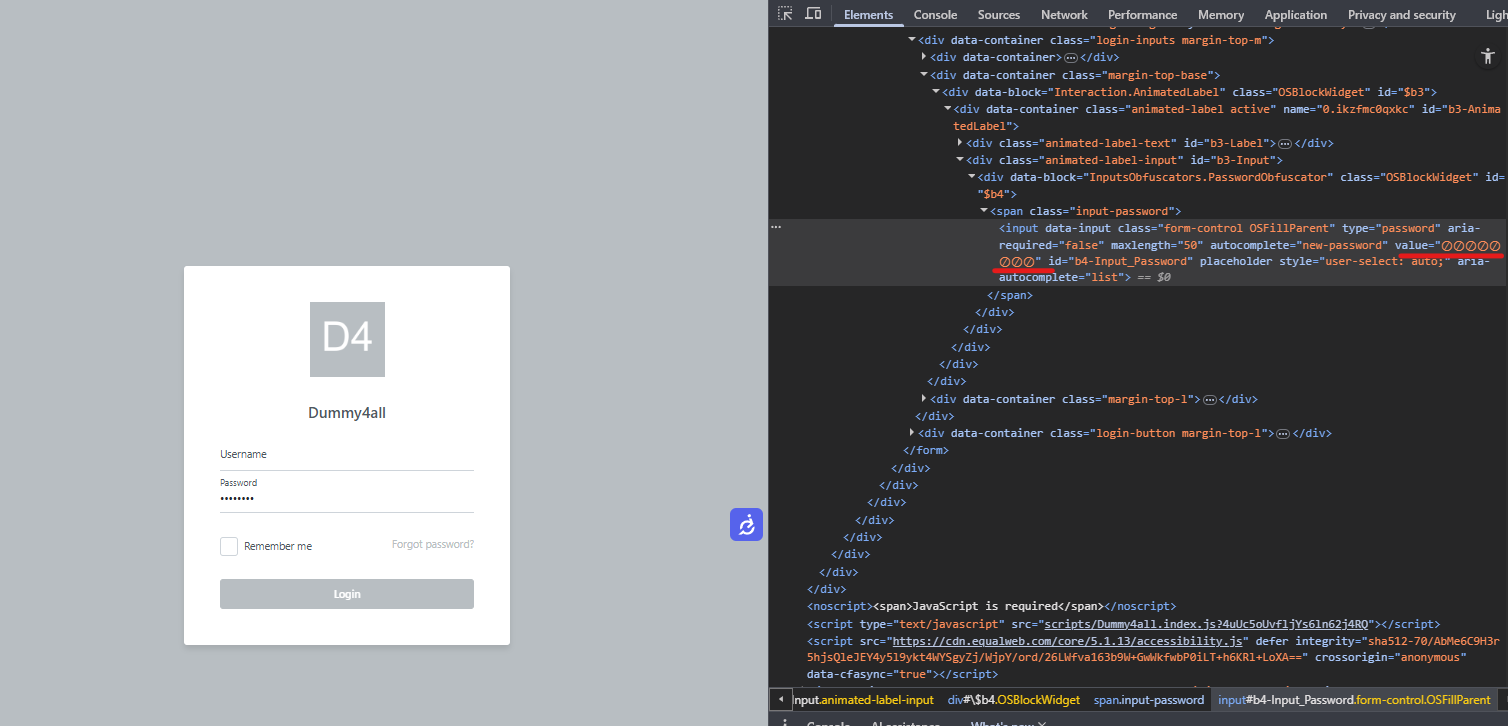Collapse the animated-label active div node

[946, 108]
